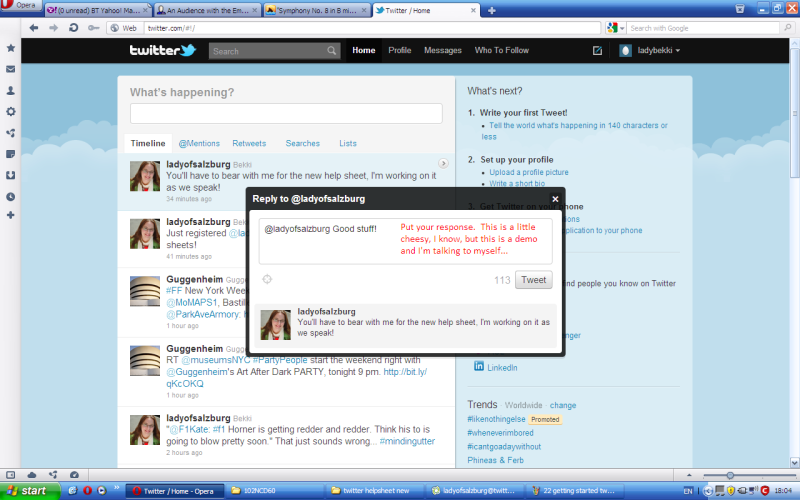Image resolution: width=800 pixels, height=500 pixels.
Task: Open the Contacts panel in Opera sidebar
Action: (x=10, y=90)
